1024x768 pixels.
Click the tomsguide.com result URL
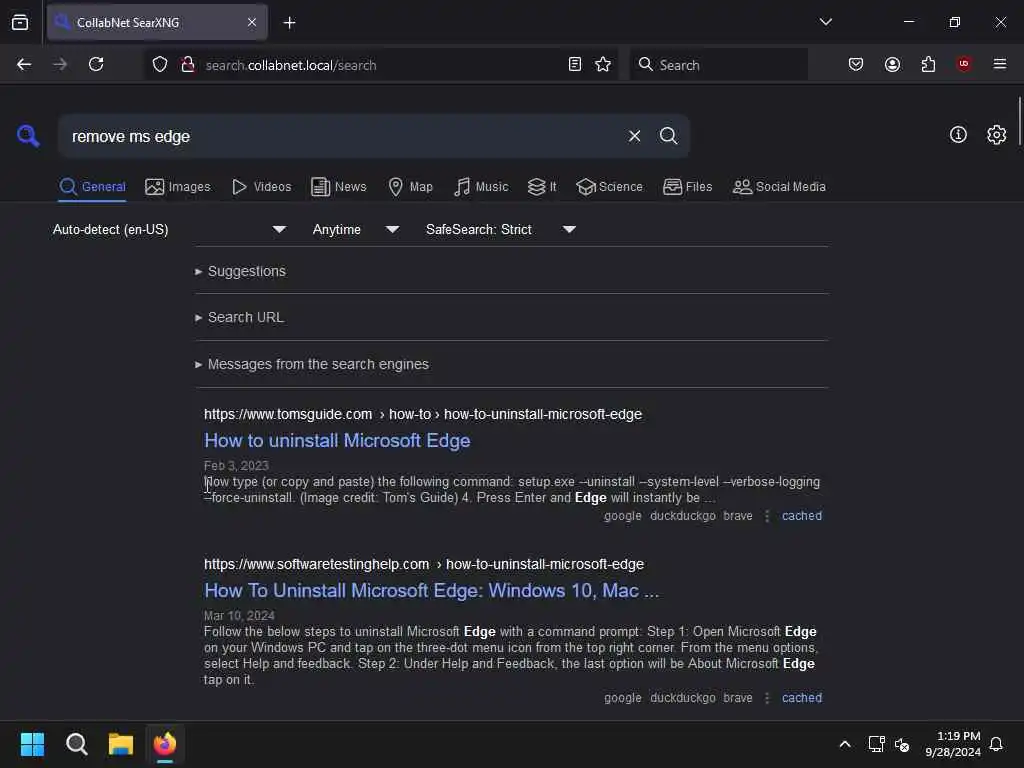423,415
